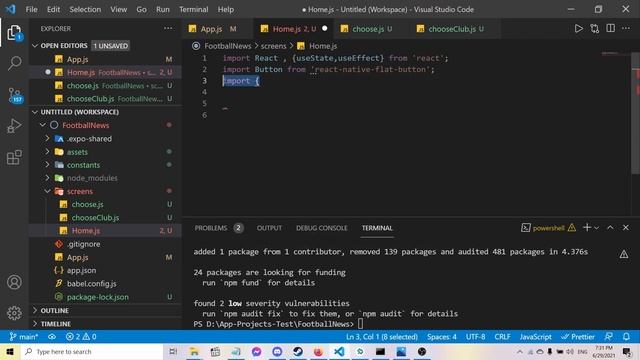Open the Go menu
This screenshot has width=640, height=360.
point(141,9)
